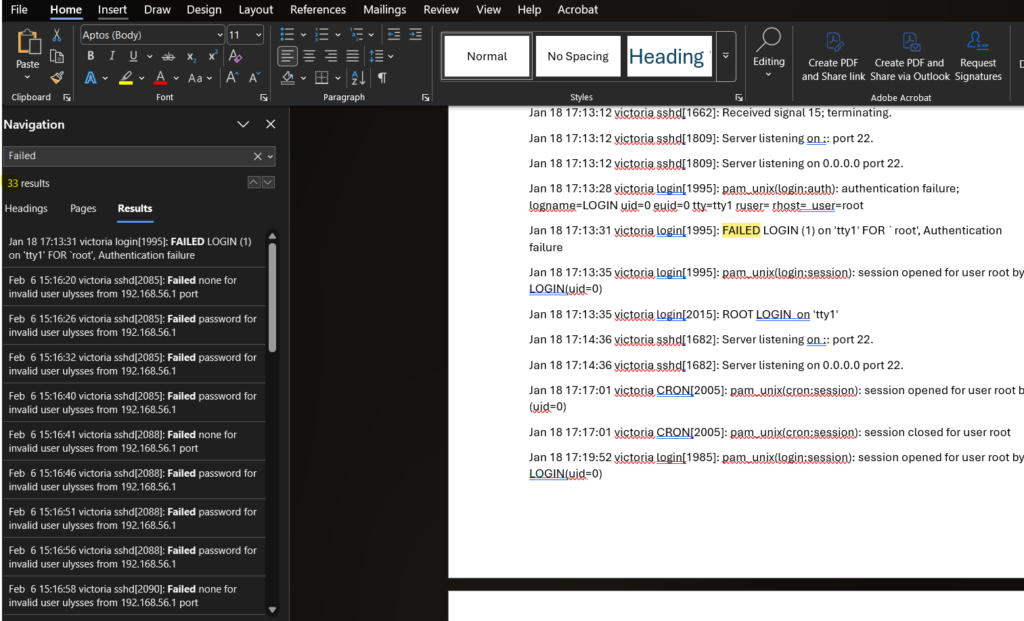The image size is (1024, 621).
Task: Clear the navigation search text
Action: pos(257,156)
